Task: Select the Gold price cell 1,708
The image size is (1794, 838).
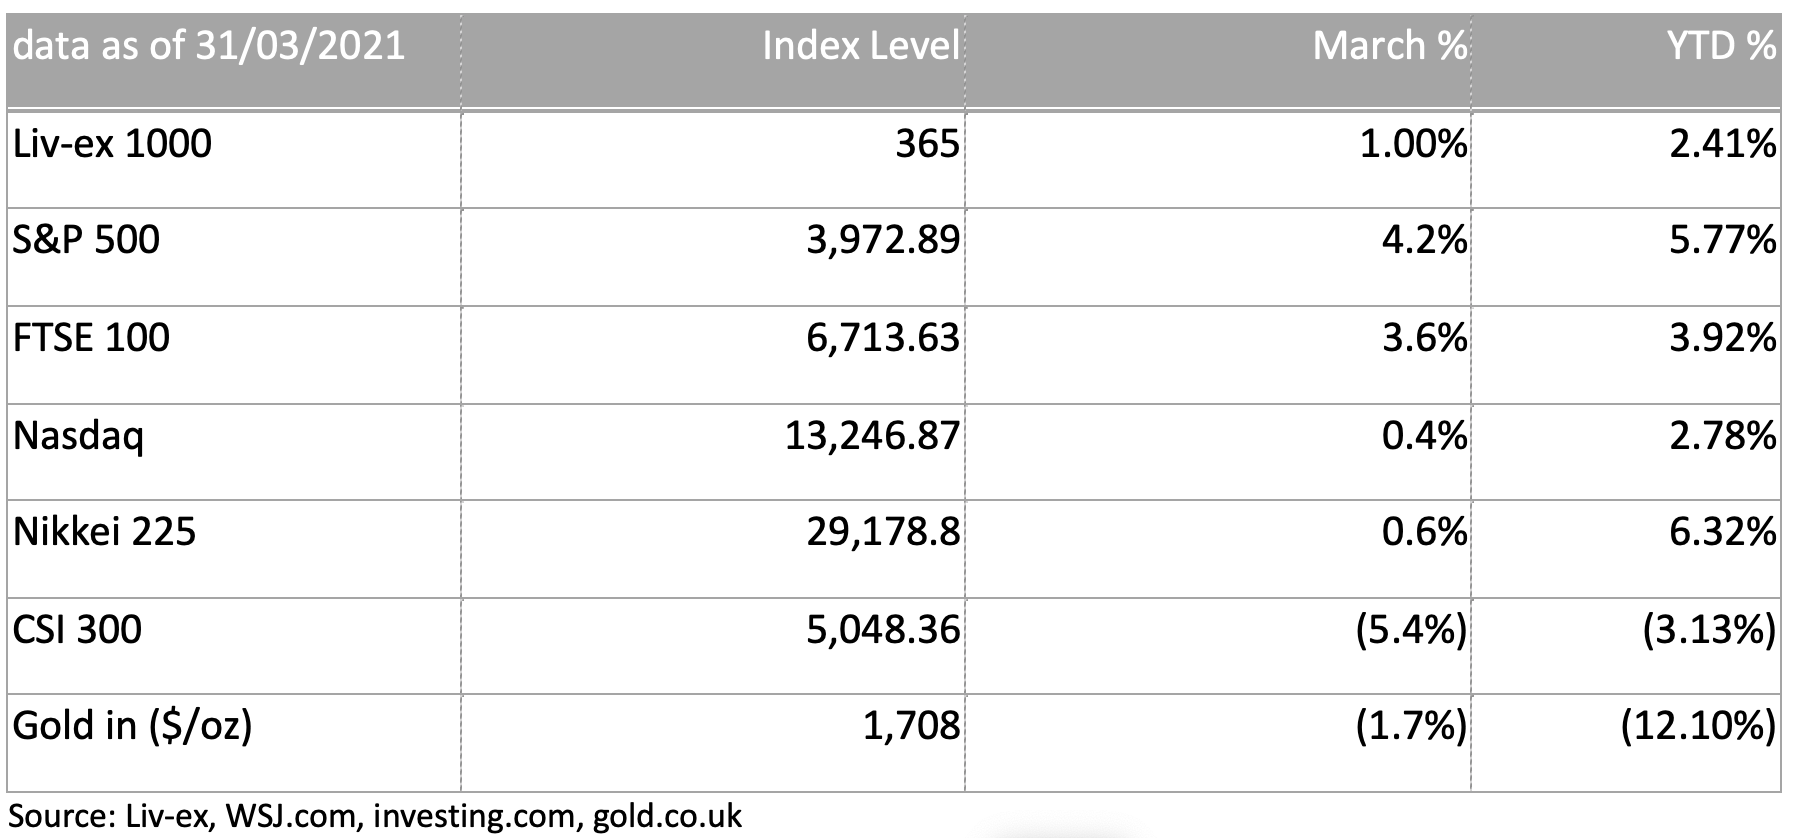Action: 911,726
